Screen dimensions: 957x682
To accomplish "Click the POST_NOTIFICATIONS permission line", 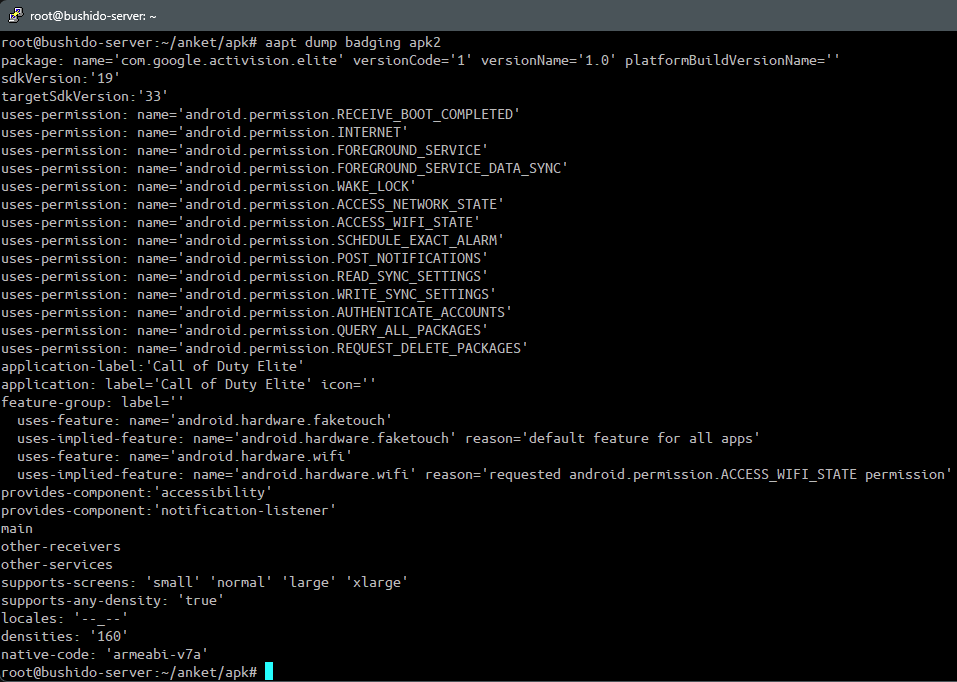I will [245, 258].
